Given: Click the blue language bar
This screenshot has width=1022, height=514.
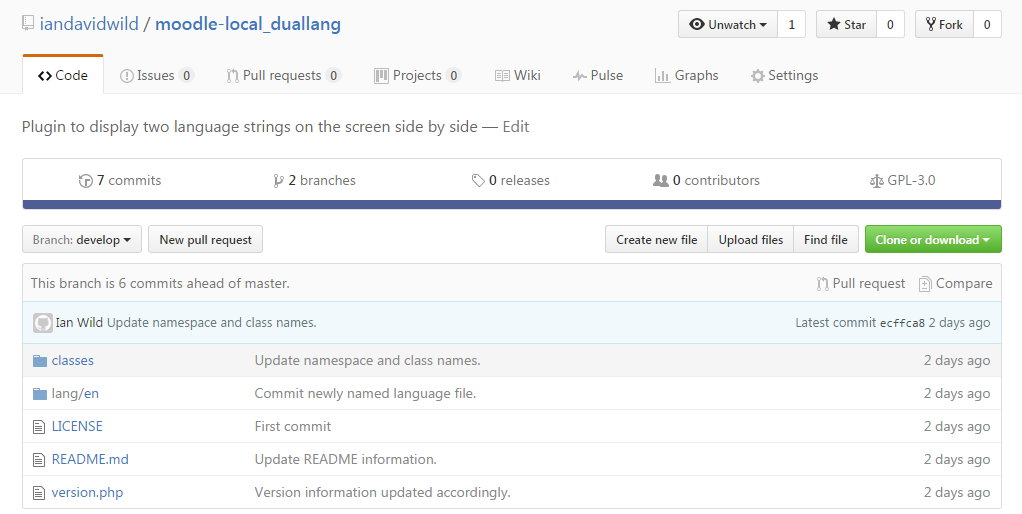Looking at the screenshot, I should click(x=512, y=205).
